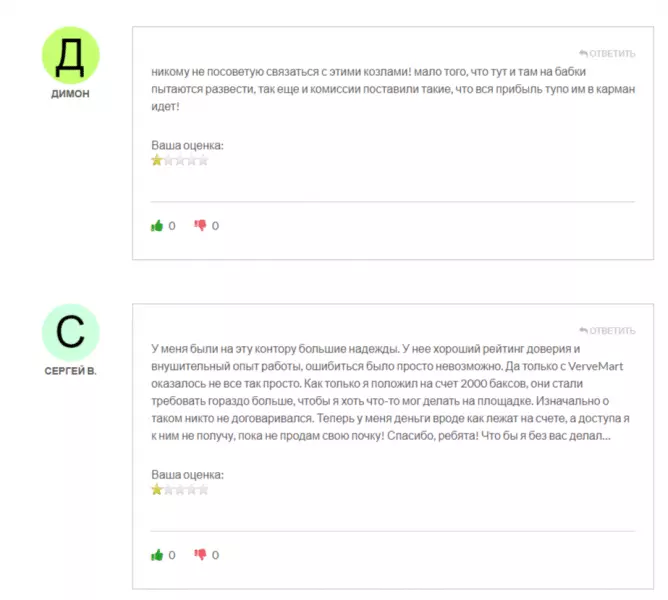The image size is (668, 600).
Task: Click the dislike counter on Сергей's review
Action: coord(215,555)
